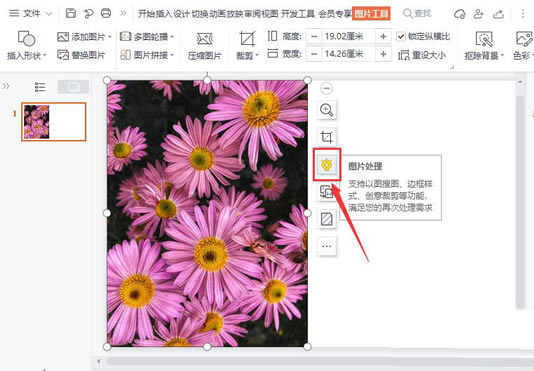Click the undo/redo quick access icon
The width and height of the screenshot is (534, 371).
88,13
